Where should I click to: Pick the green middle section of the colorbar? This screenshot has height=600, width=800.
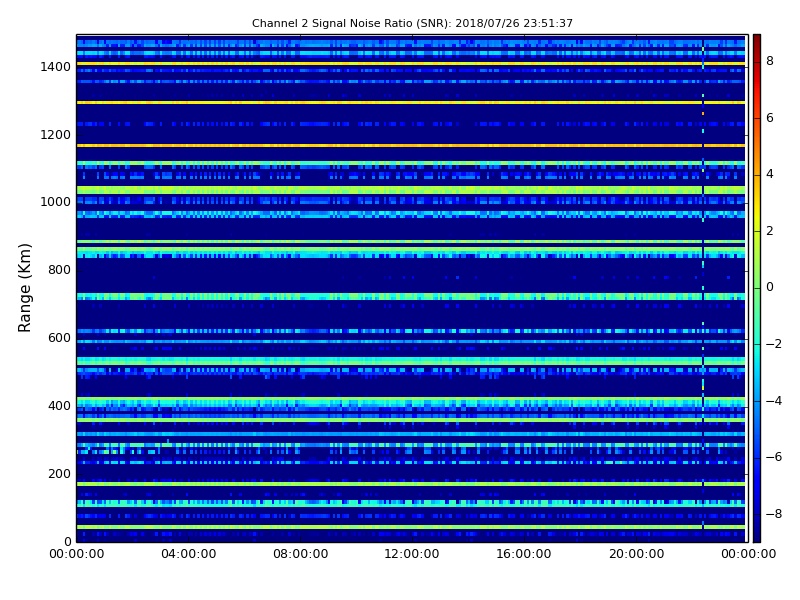point(757,287)
